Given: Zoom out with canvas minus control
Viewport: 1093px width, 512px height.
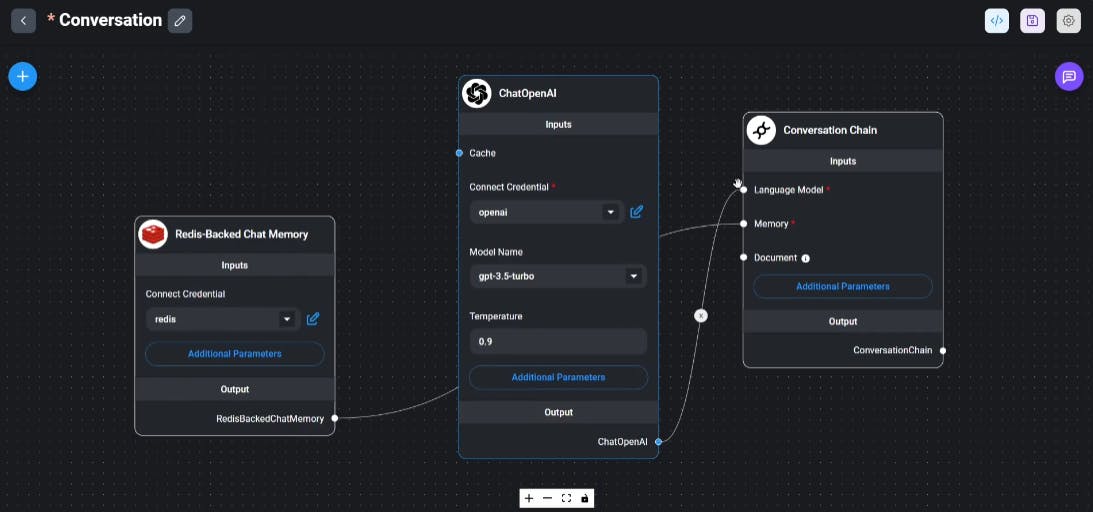Looking at the screenshot, I should [547, 498].
